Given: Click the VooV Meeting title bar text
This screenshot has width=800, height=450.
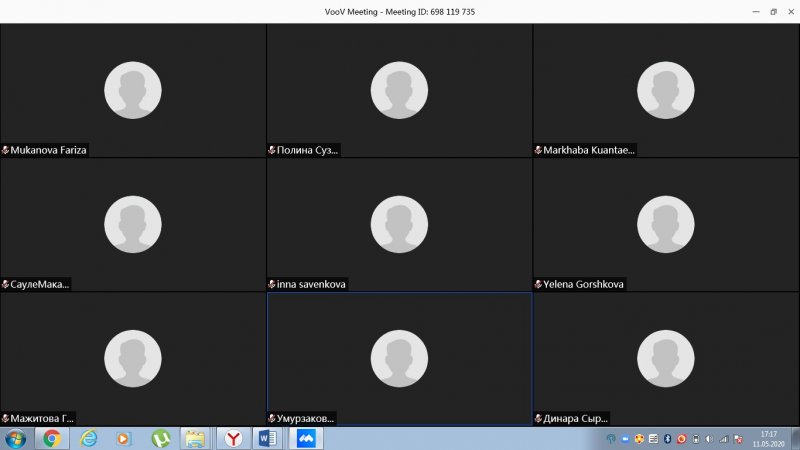Looking at the screenshot, I should click(x=399, y=12).
